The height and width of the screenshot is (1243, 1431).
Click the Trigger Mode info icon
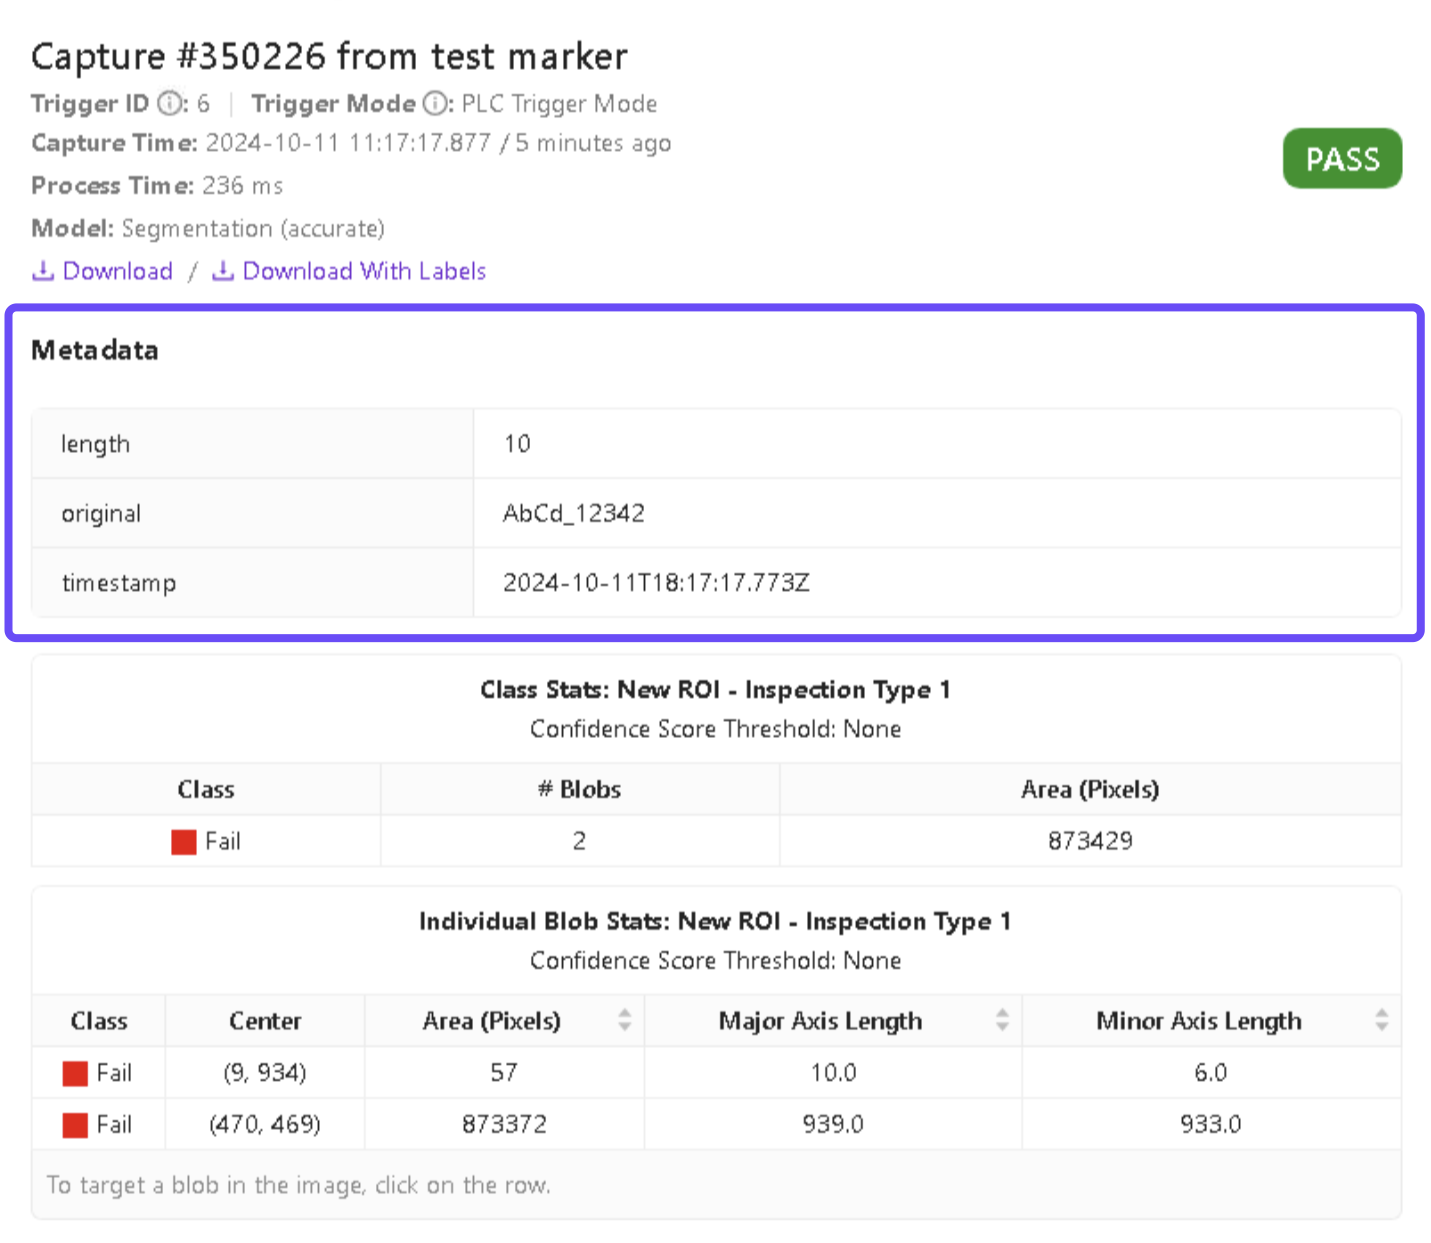pos(435,103)
